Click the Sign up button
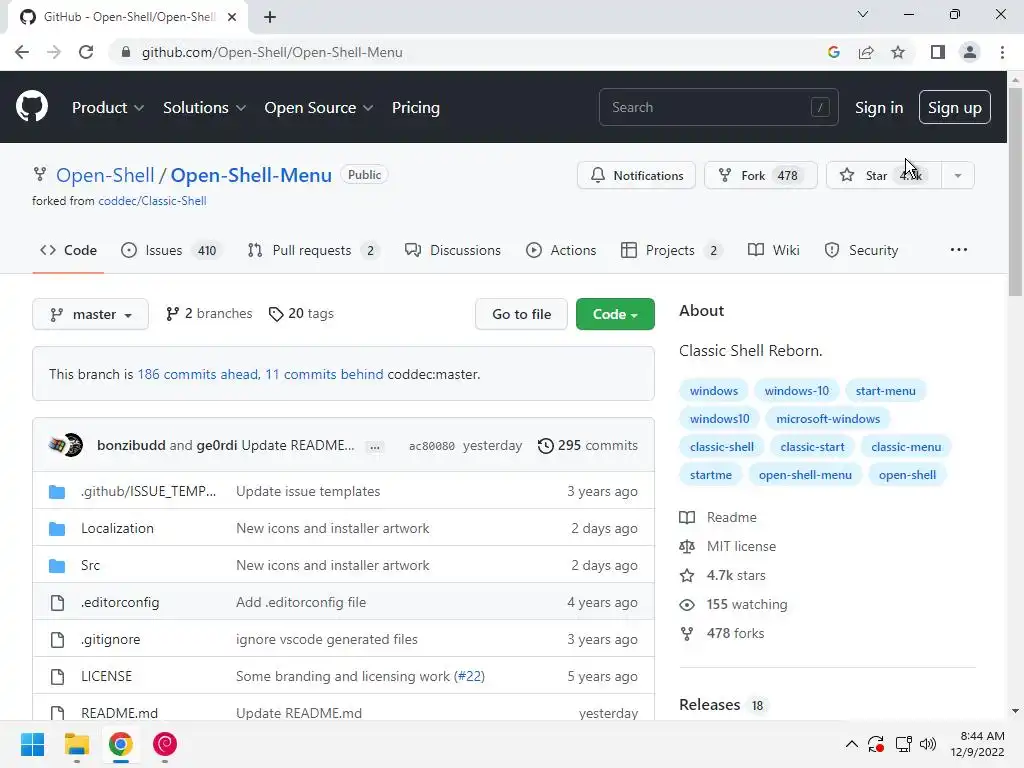1024x768 pixels. 955,108
